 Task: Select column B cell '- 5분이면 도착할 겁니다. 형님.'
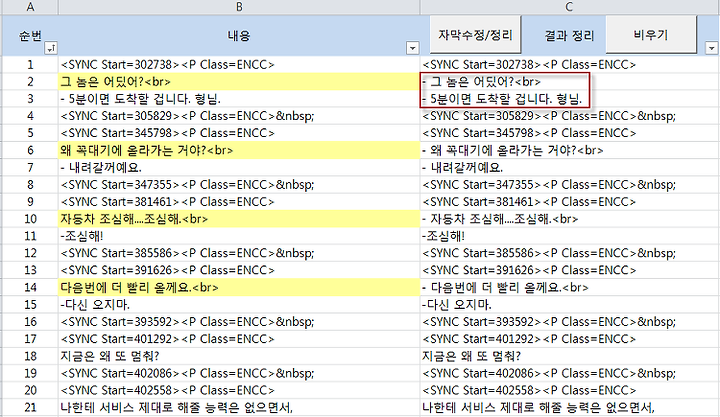[239, 99]
